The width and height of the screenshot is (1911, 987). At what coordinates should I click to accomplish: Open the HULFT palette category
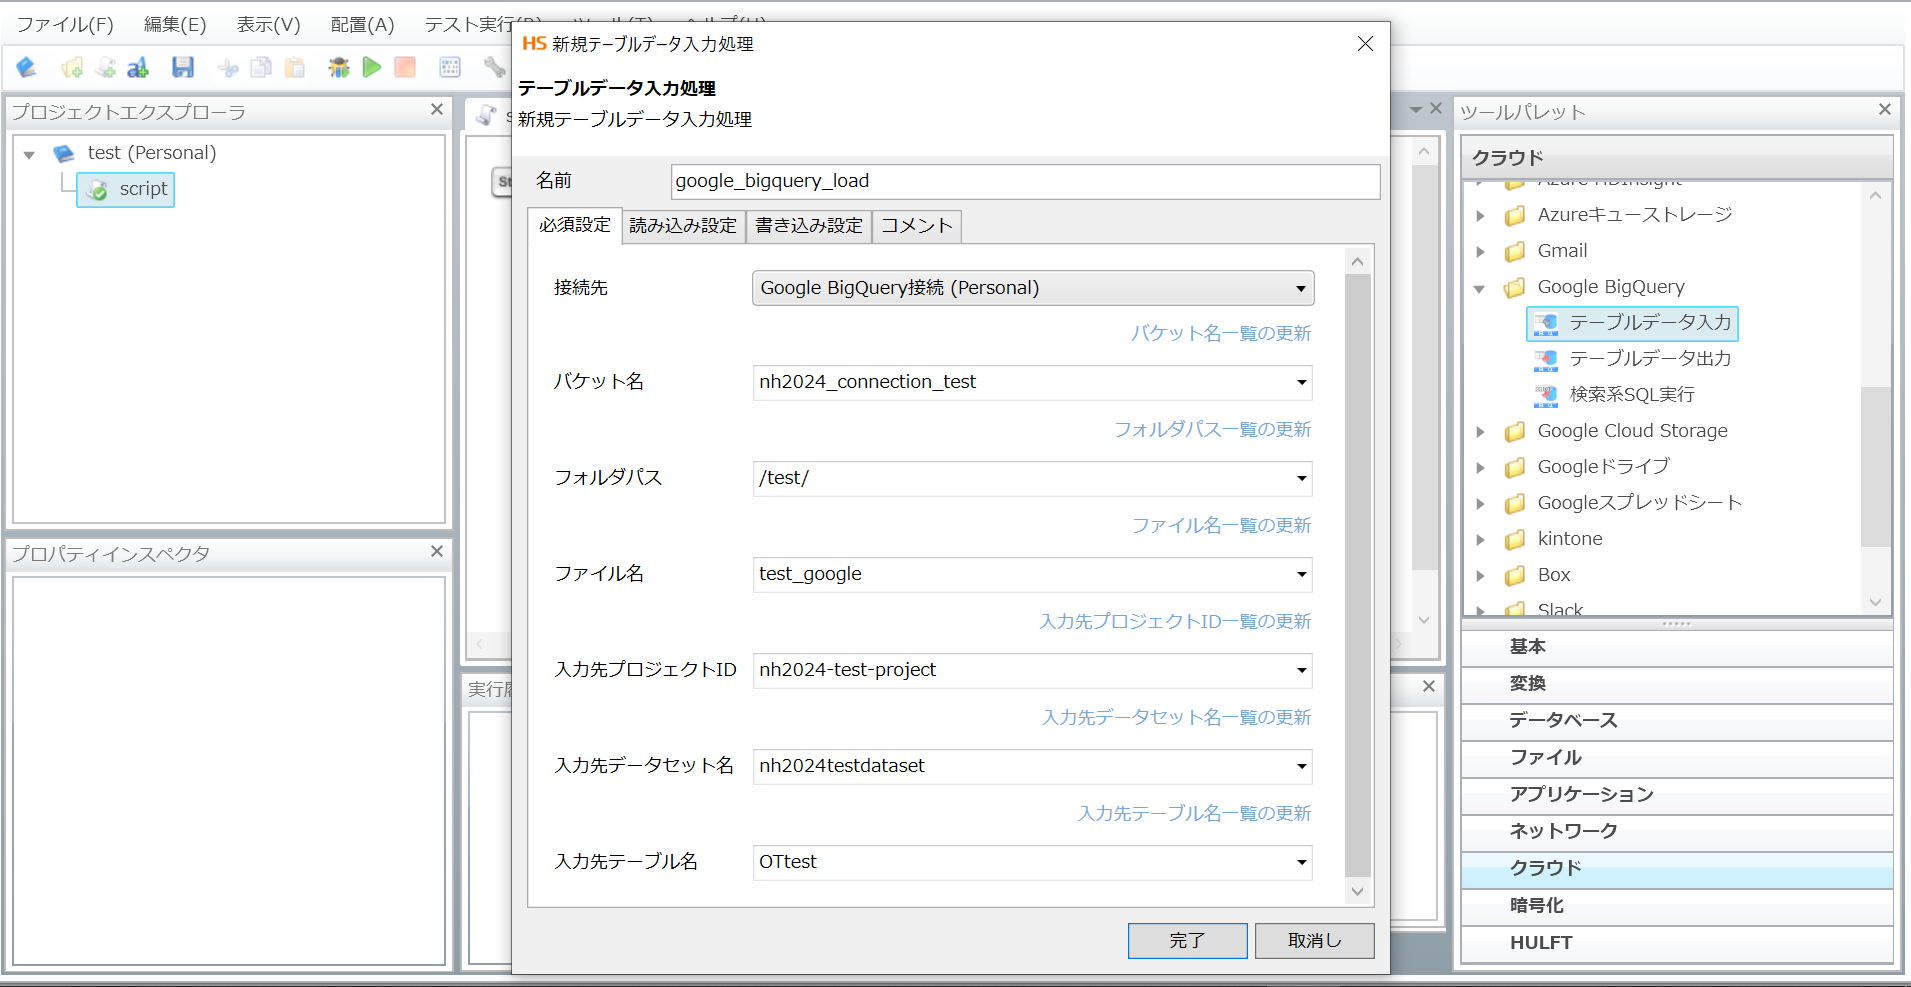[1677, 943]
